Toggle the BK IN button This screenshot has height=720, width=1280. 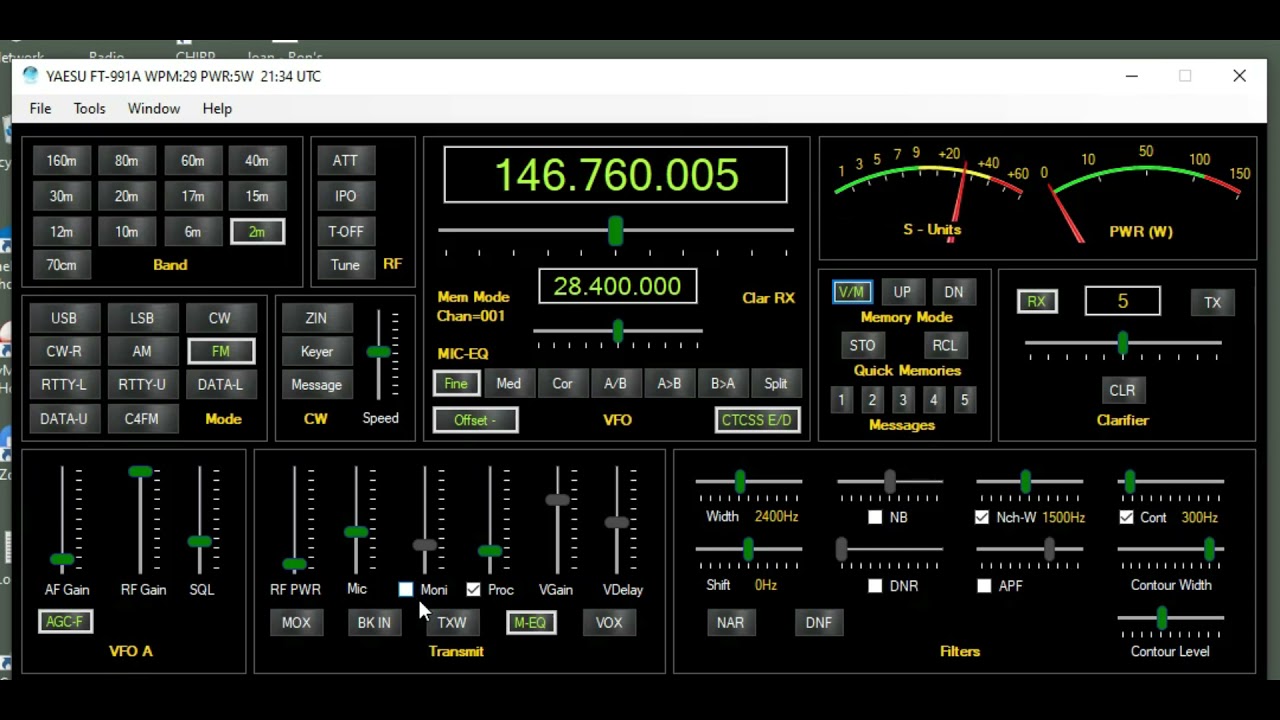click(x=374, y=623)
